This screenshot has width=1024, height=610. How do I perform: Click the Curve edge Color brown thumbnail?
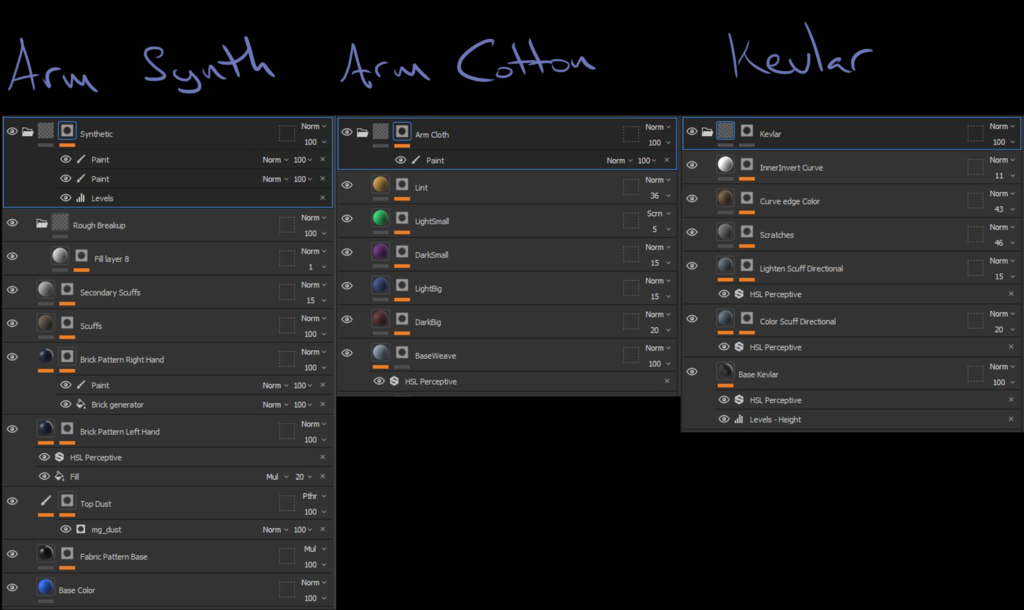pos(726,198)
